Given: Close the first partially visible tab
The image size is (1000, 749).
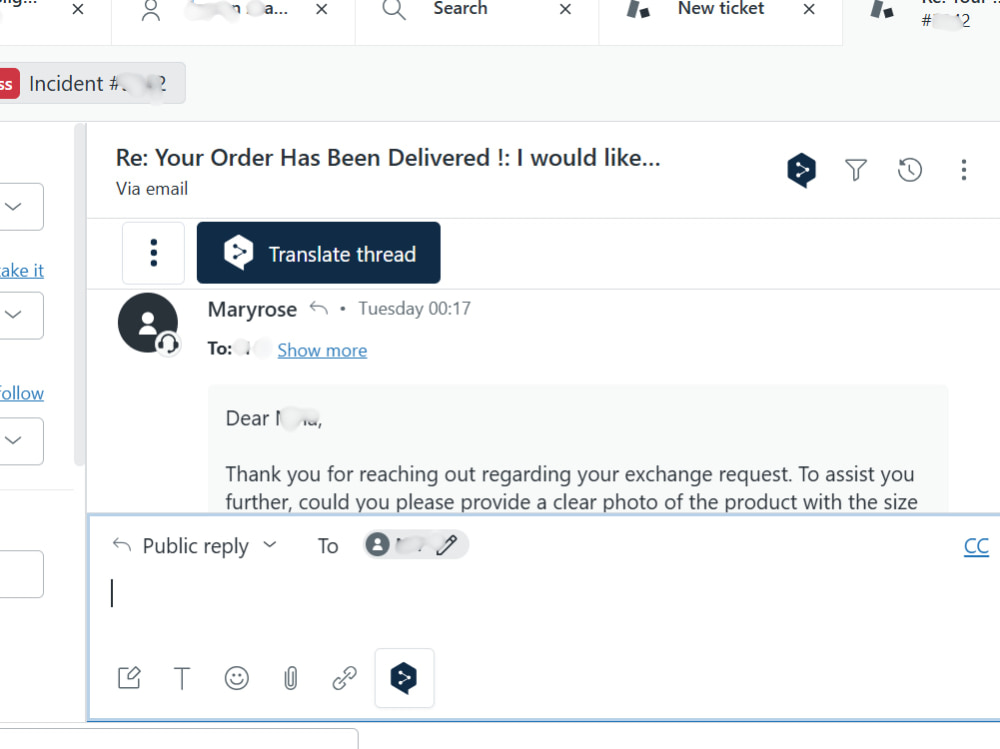Looking at the screenshot, I should [78, 9].
